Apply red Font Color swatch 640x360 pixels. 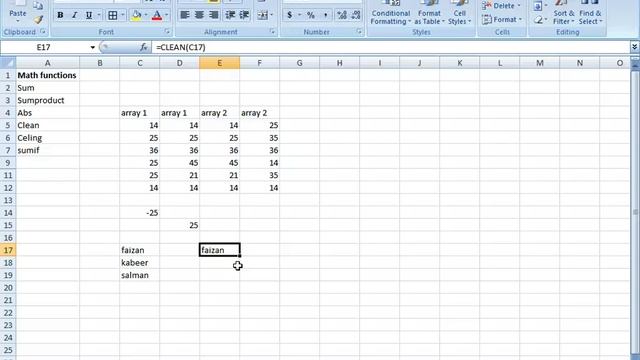(157, 16)
